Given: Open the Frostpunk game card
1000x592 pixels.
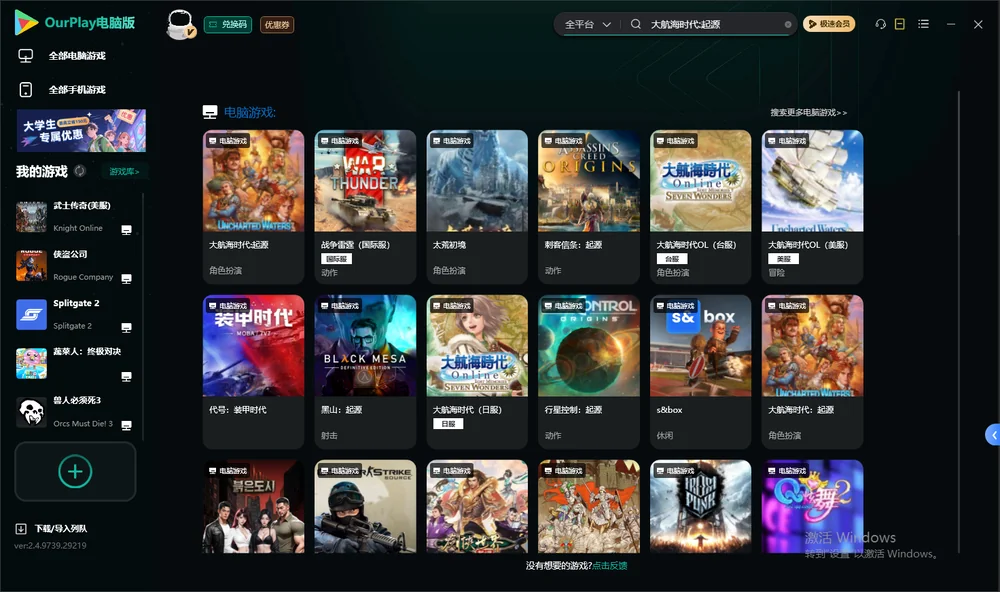Looking at the screenshot, I should (700, 507).
